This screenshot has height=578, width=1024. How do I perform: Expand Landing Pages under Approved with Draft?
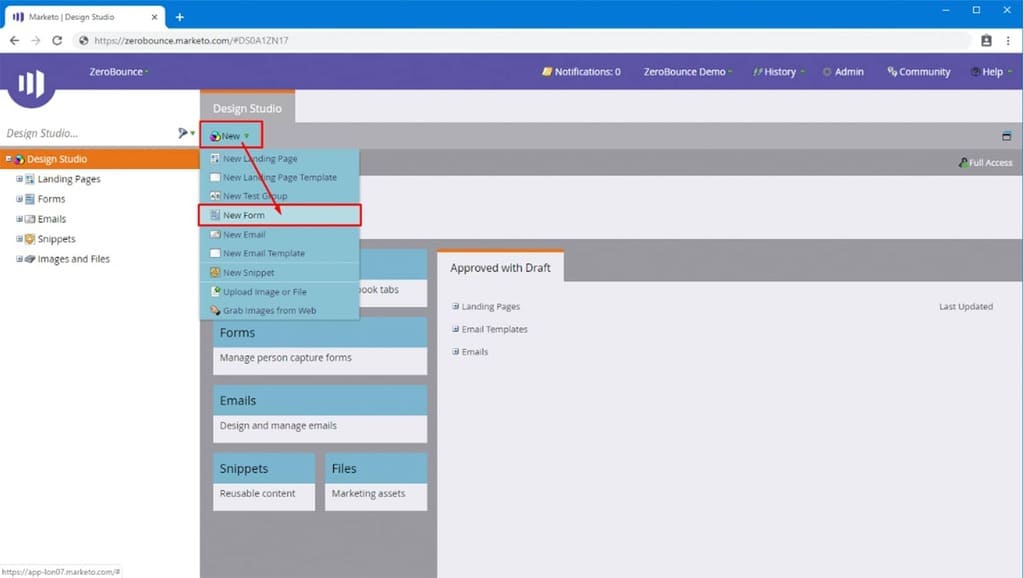pyautogui.click(x=455, y=306)
